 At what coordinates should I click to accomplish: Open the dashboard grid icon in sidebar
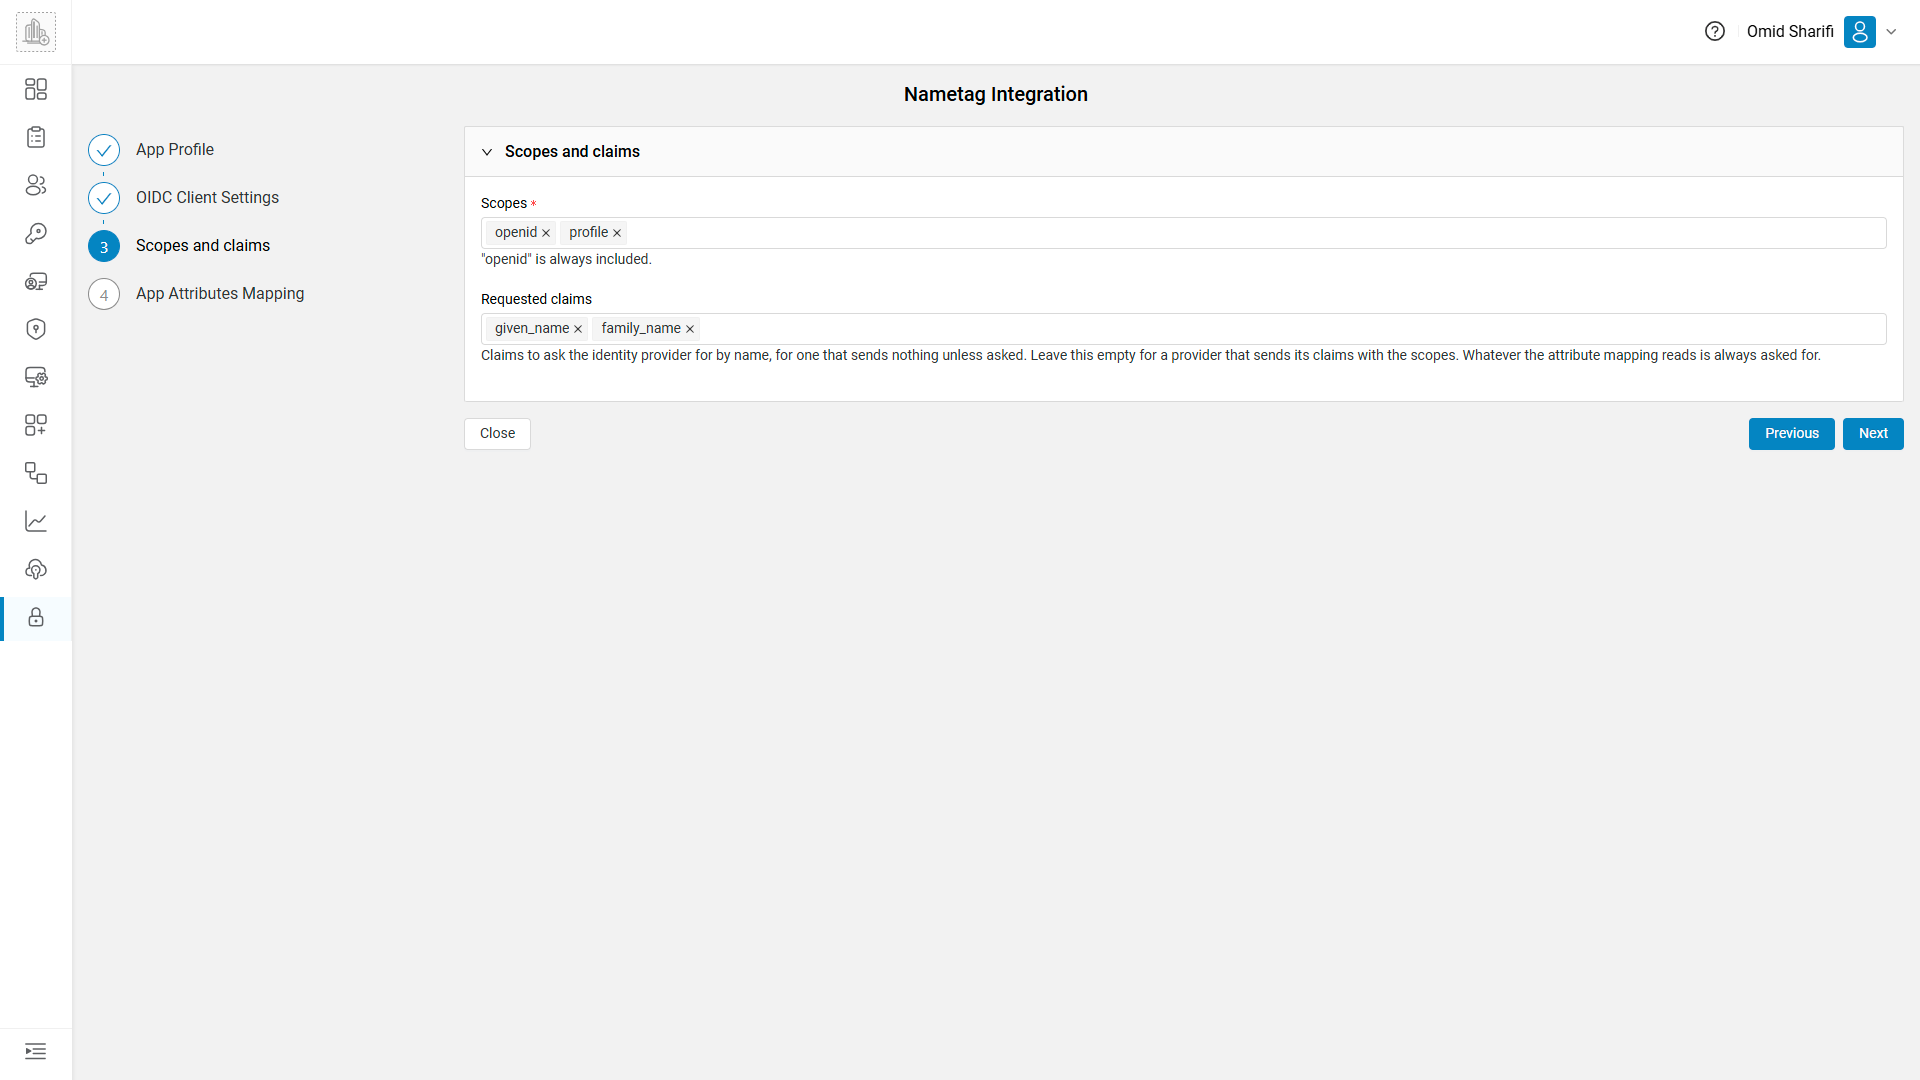[x=36, y=89]
